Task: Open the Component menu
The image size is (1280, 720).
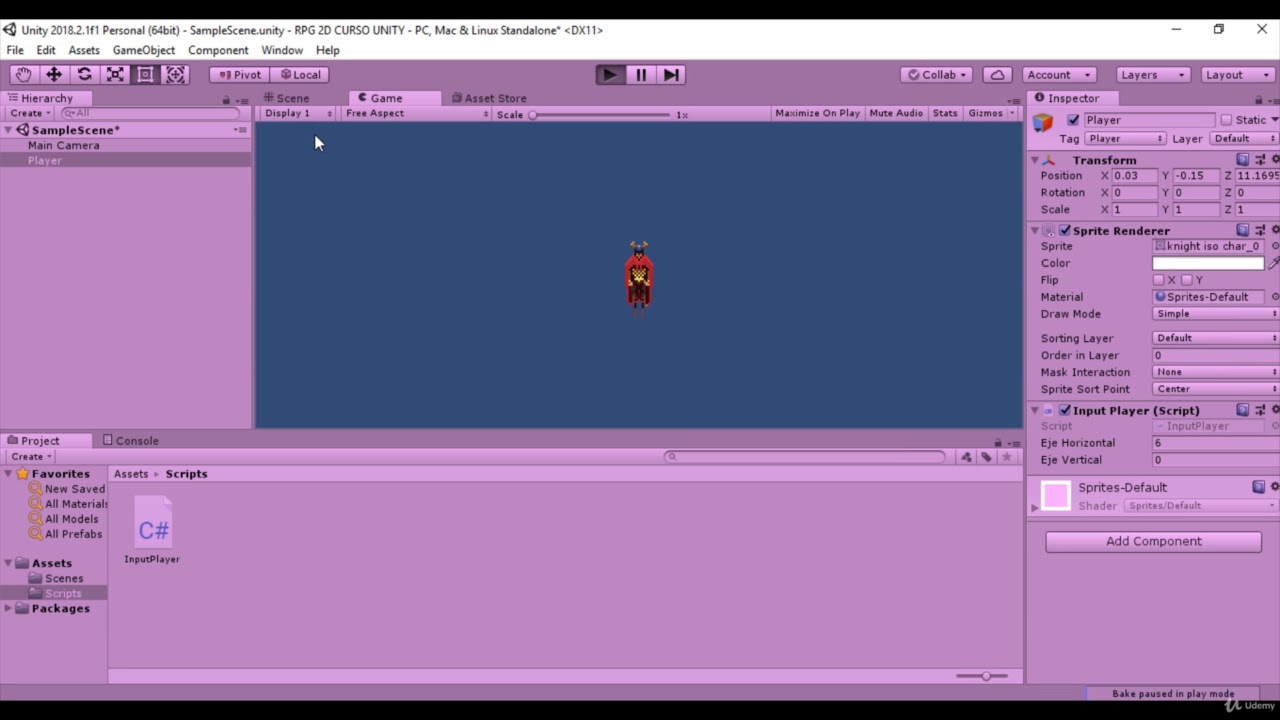Action: pos(218,50)
